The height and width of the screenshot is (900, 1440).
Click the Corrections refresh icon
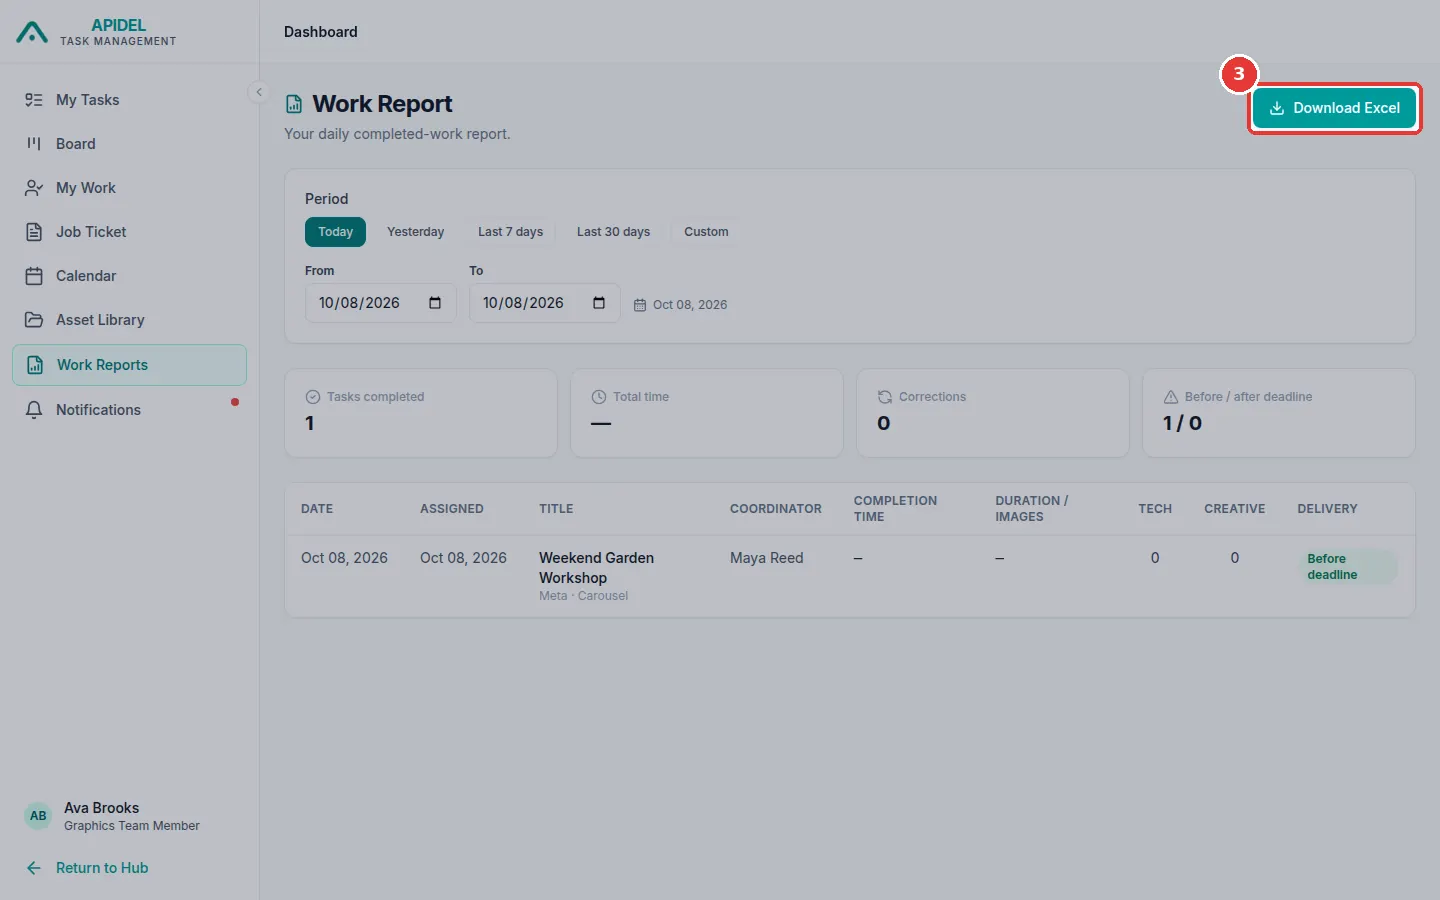[885, 397]
